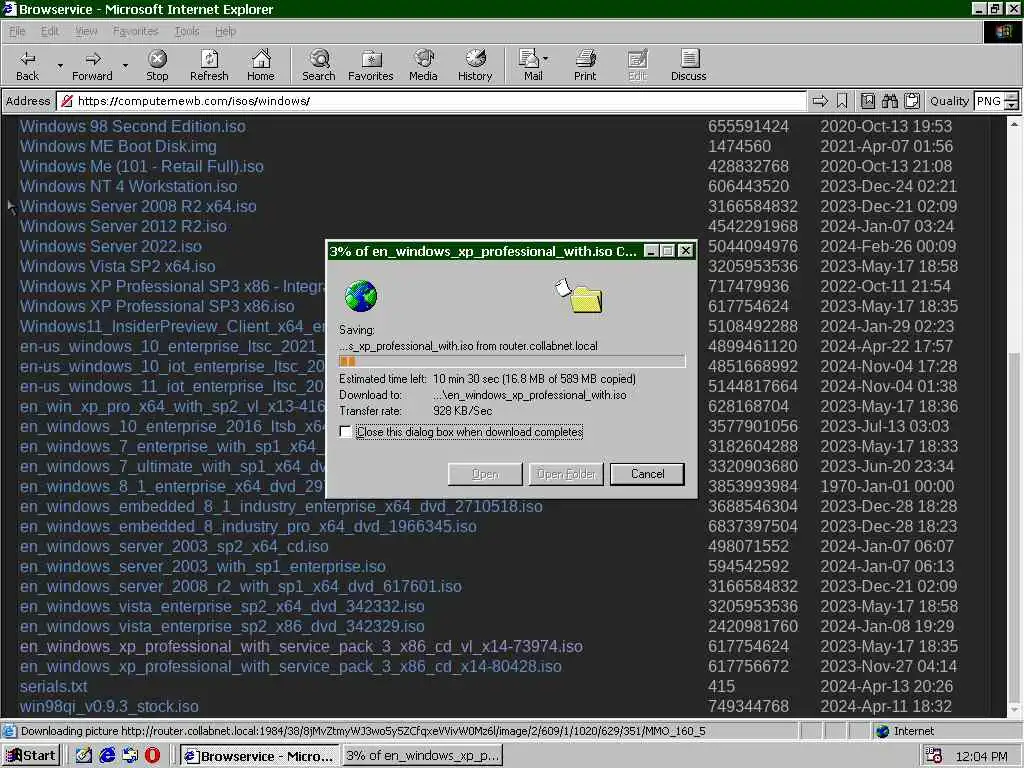The width and height of the screenshot is (1024, 768).
Task: Open the Favorites menu
Action: tap(135, 31)
